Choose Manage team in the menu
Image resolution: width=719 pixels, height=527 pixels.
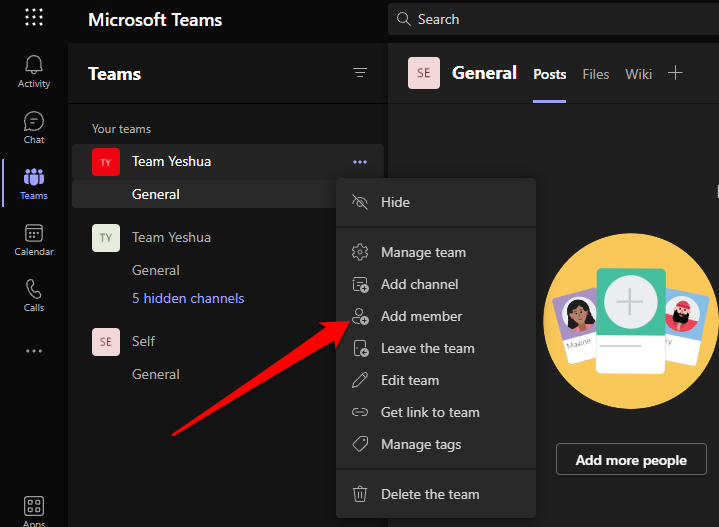coord(423,252)
